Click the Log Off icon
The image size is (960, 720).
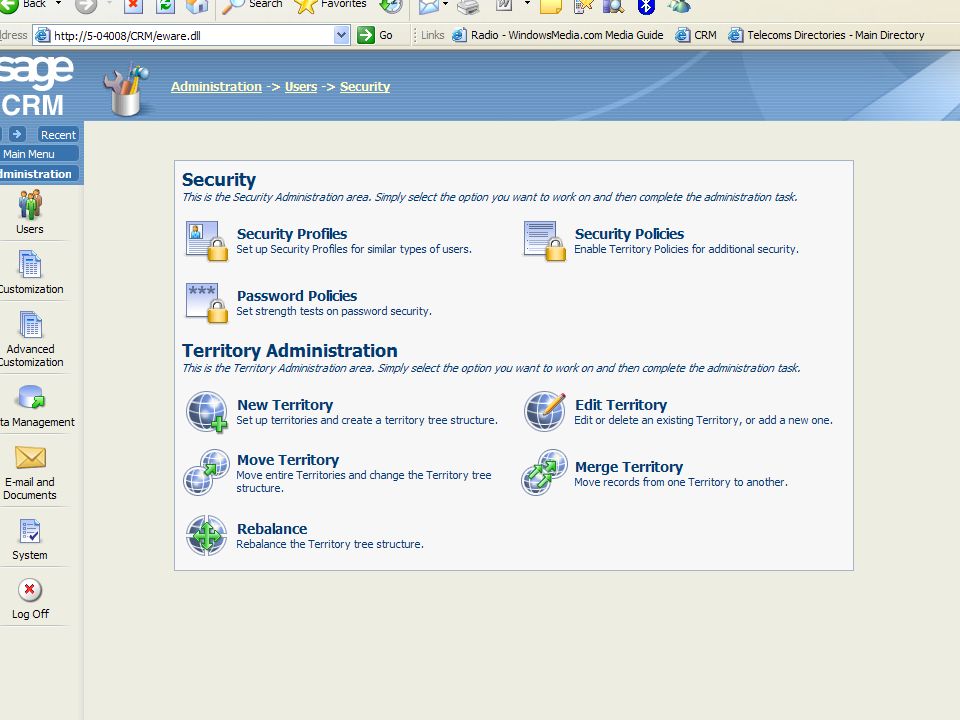[x=29, y=590]
